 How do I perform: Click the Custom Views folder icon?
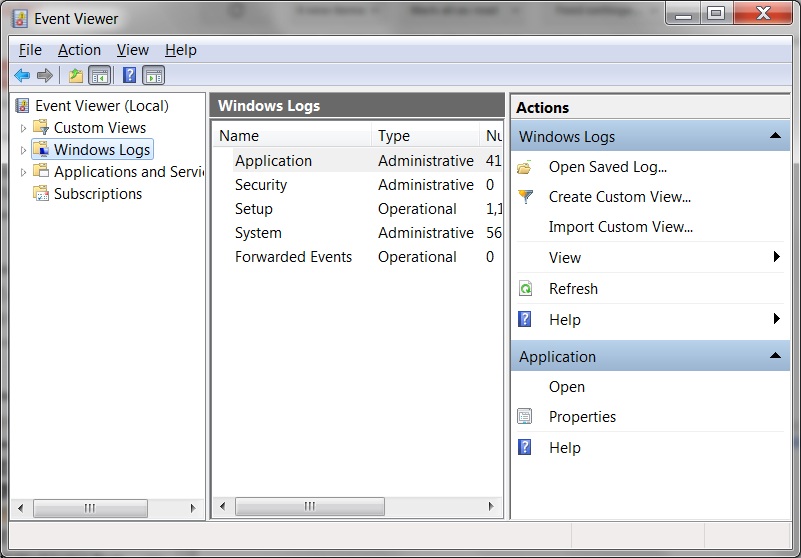click(x=41, y=127)
